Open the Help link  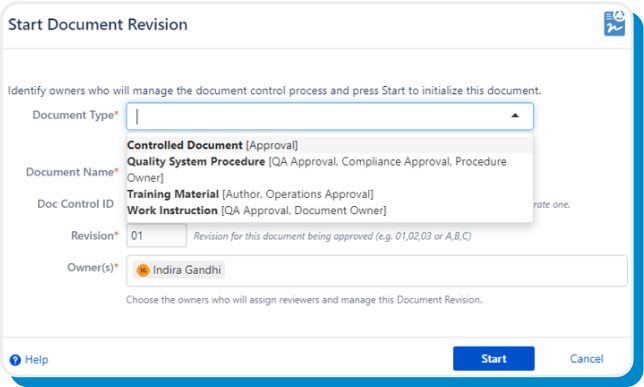37,359
